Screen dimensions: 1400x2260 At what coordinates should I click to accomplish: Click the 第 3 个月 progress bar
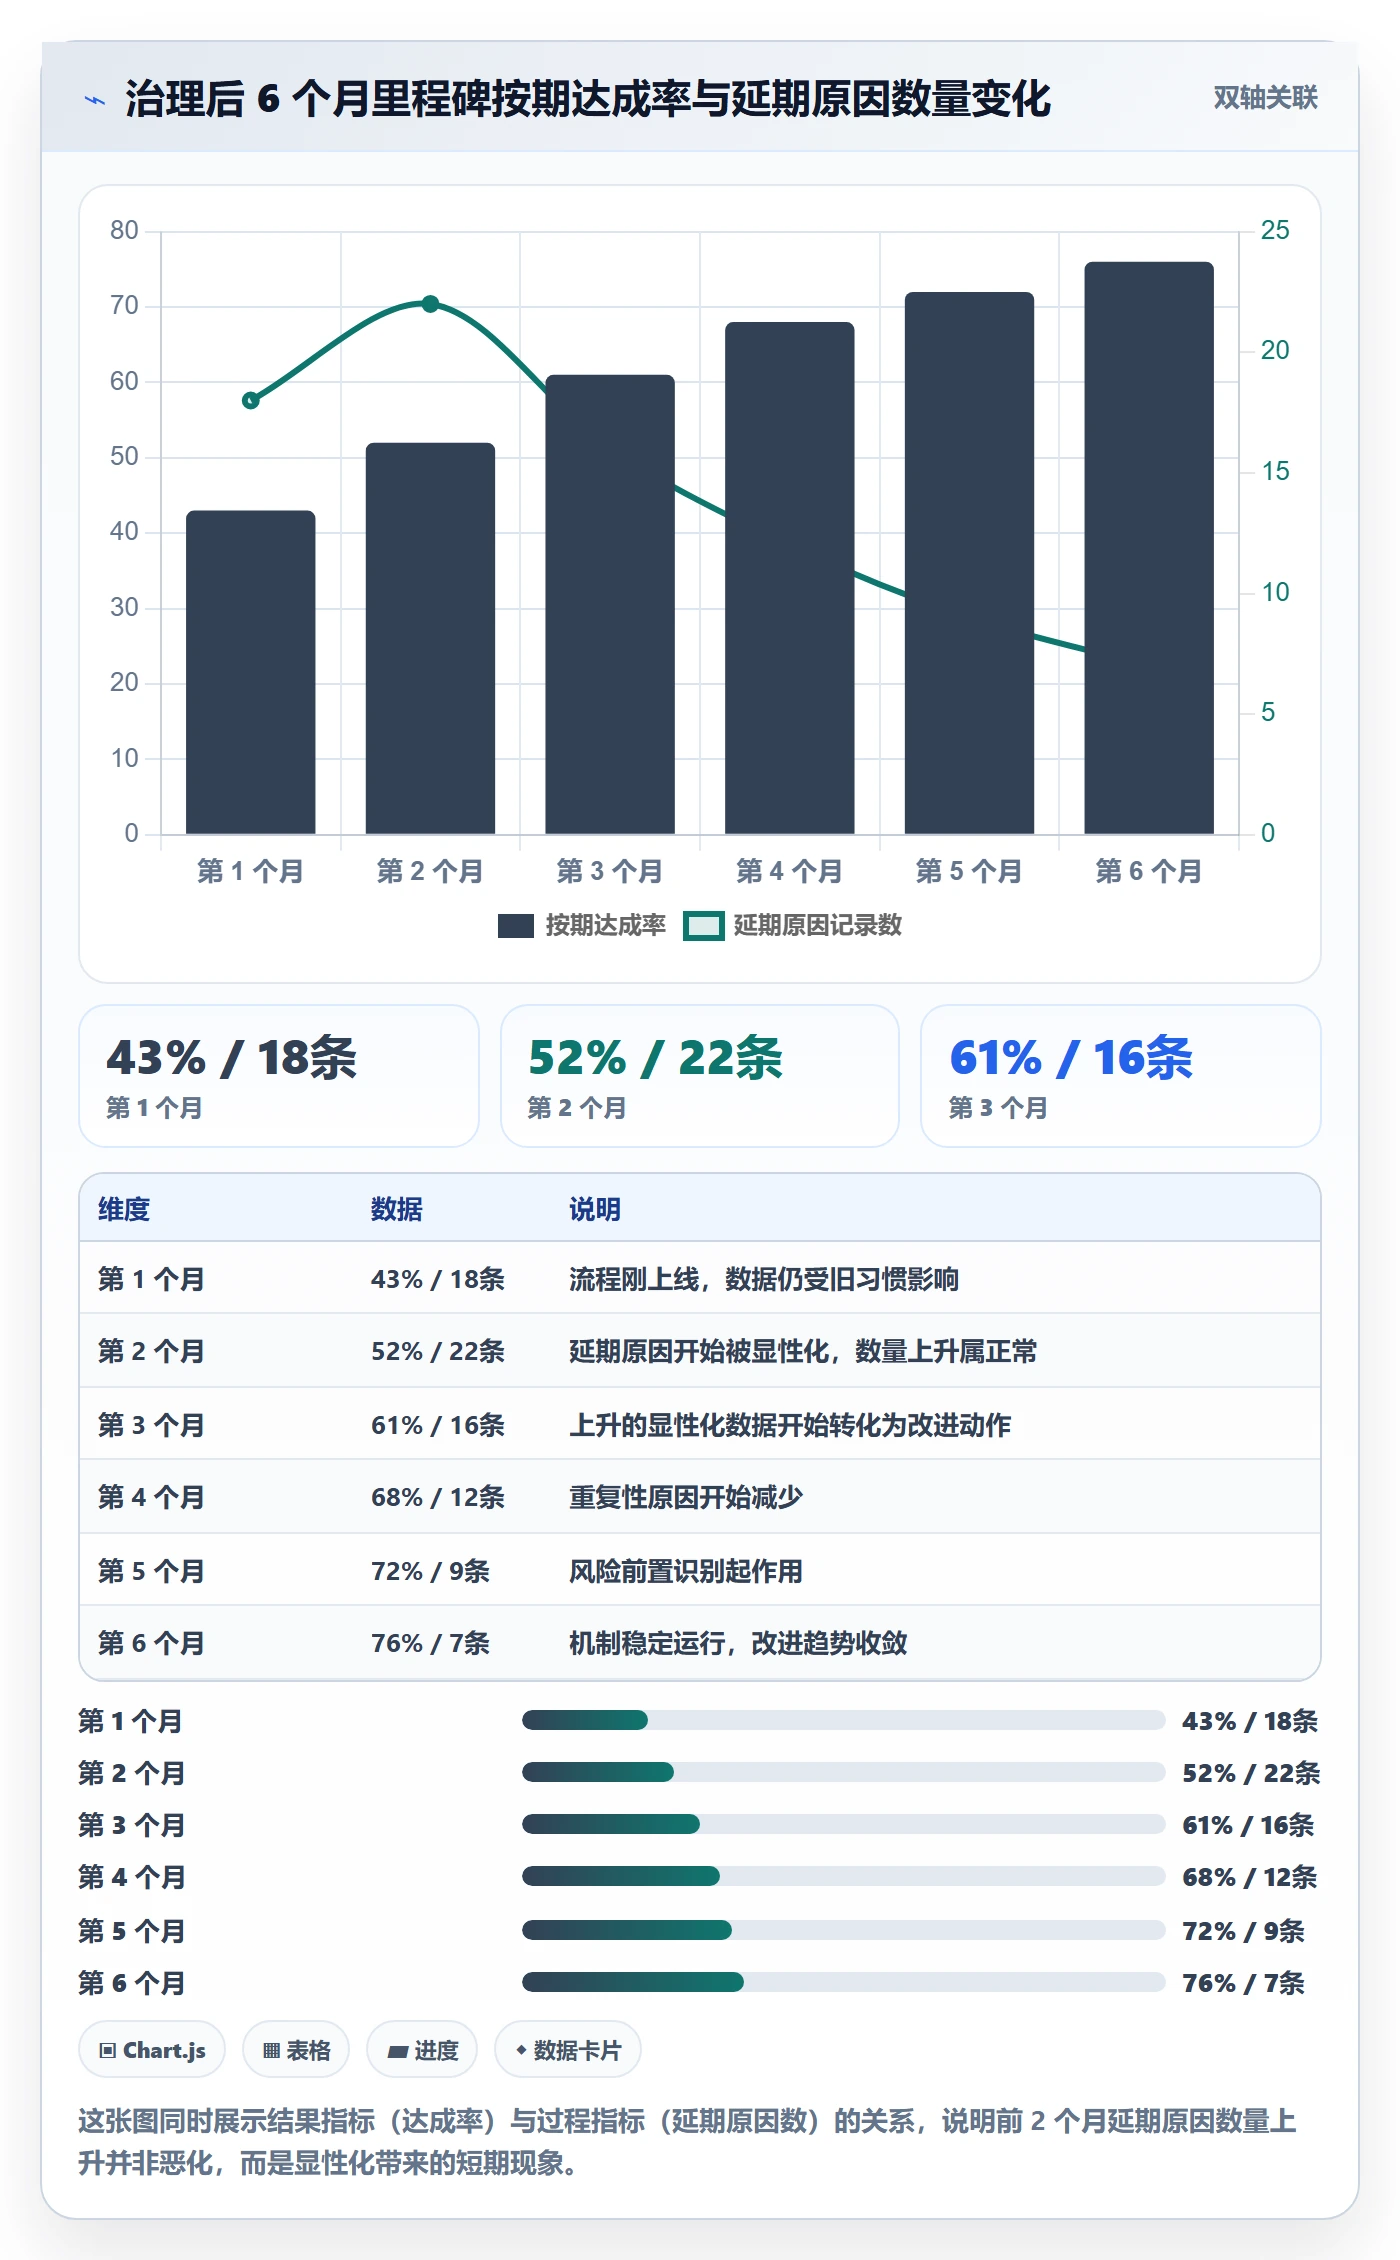tap(843, 1824)
